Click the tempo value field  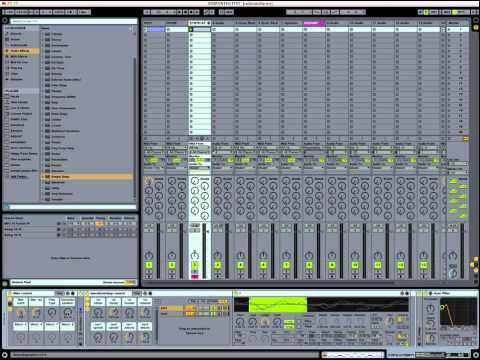(21, 12)
